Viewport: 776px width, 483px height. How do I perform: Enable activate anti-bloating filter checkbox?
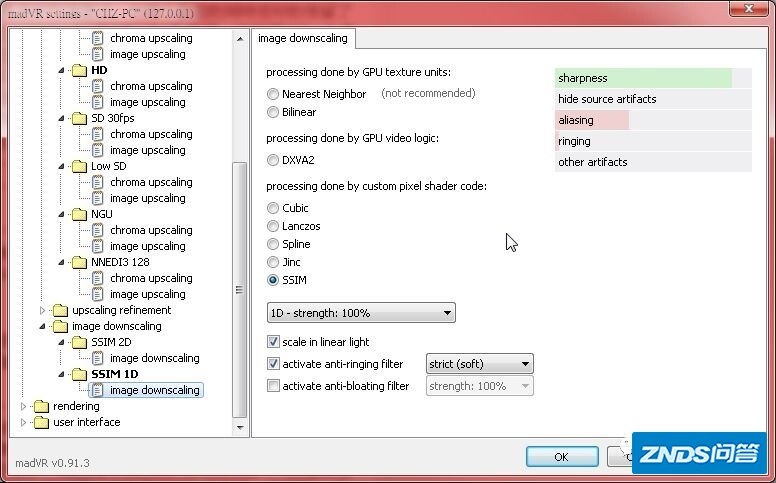[x=273, y=386]
